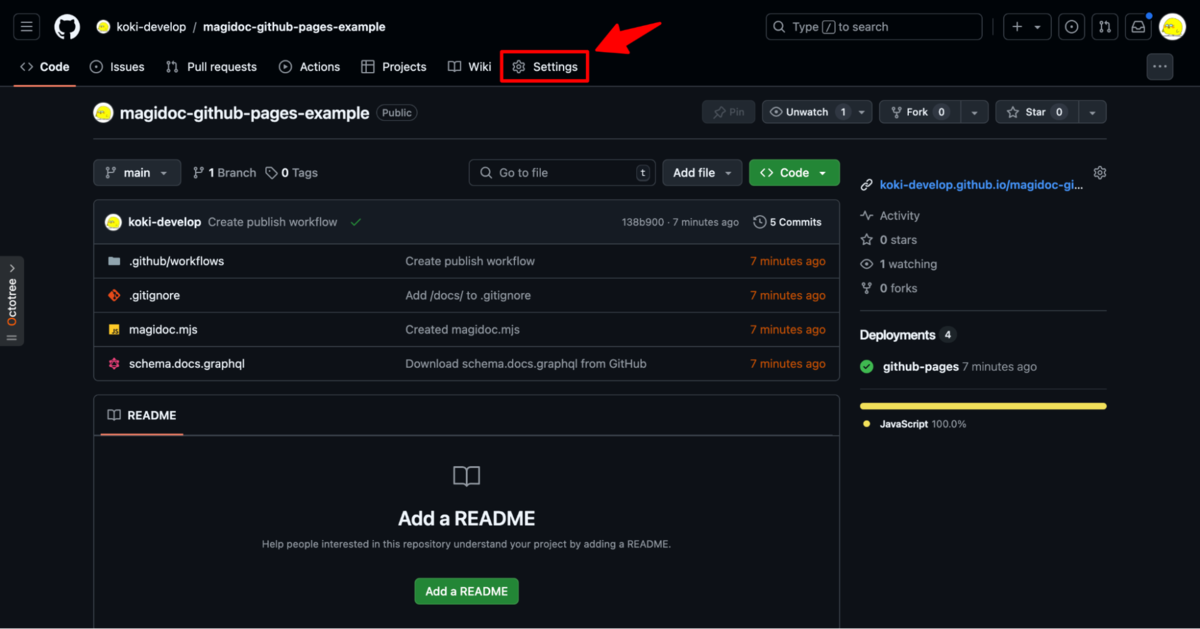The height and width of the screenshot is (629, 1200).
Task: Expand the Star lists dropdown arrow
Action: point(1093,112)
